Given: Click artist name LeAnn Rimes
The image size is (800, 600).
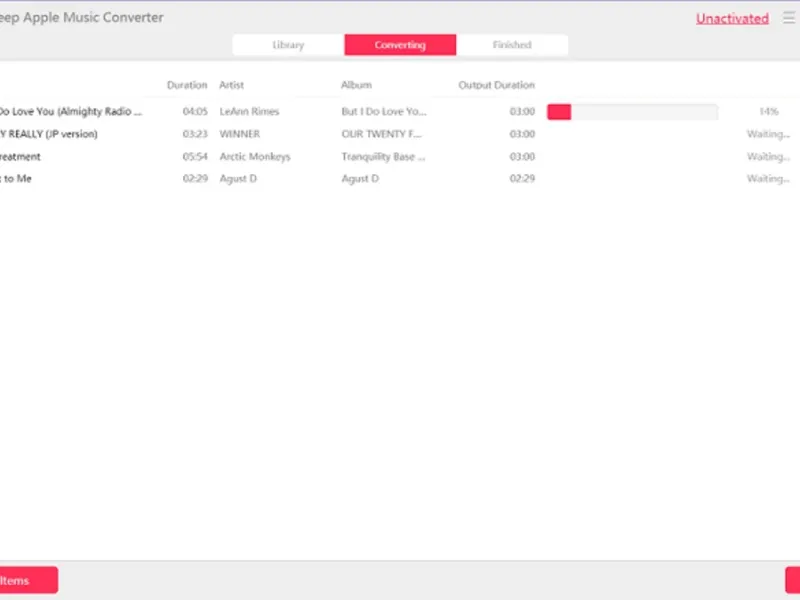Looking at the screenshot, I should (249, 112).
